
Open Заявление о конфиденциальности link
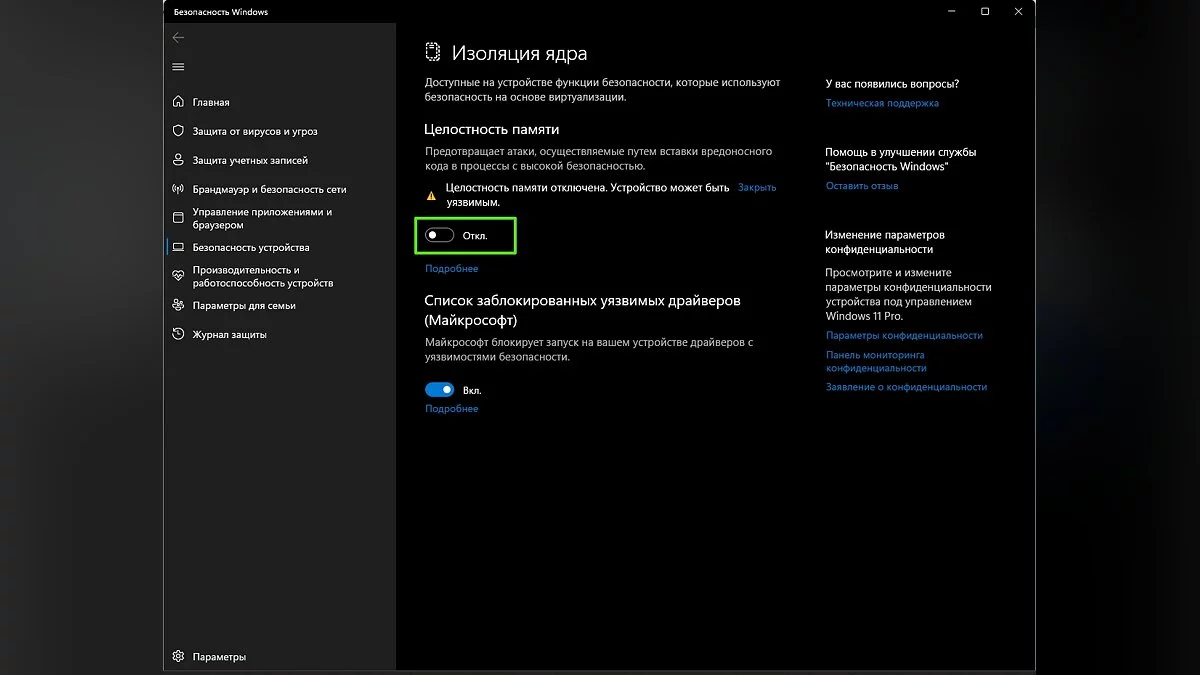coord(906,387)
